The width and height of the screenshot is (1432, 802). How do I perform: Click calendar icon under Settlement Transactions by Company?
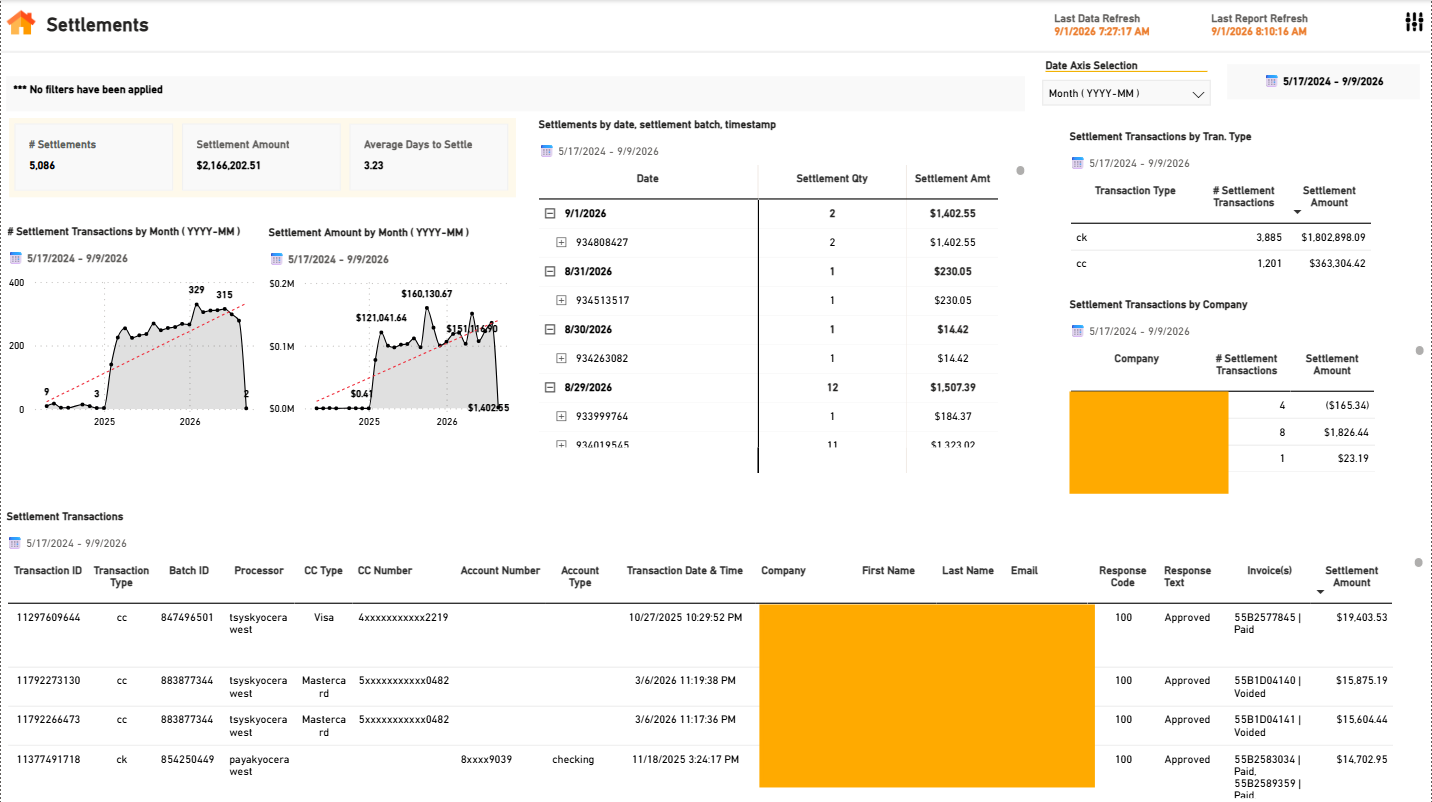[1077, 331]
